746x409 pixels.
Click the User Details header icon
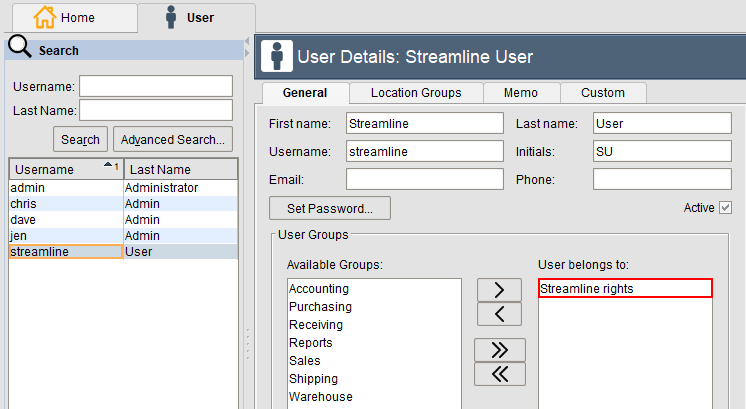(x=276, y=56)
